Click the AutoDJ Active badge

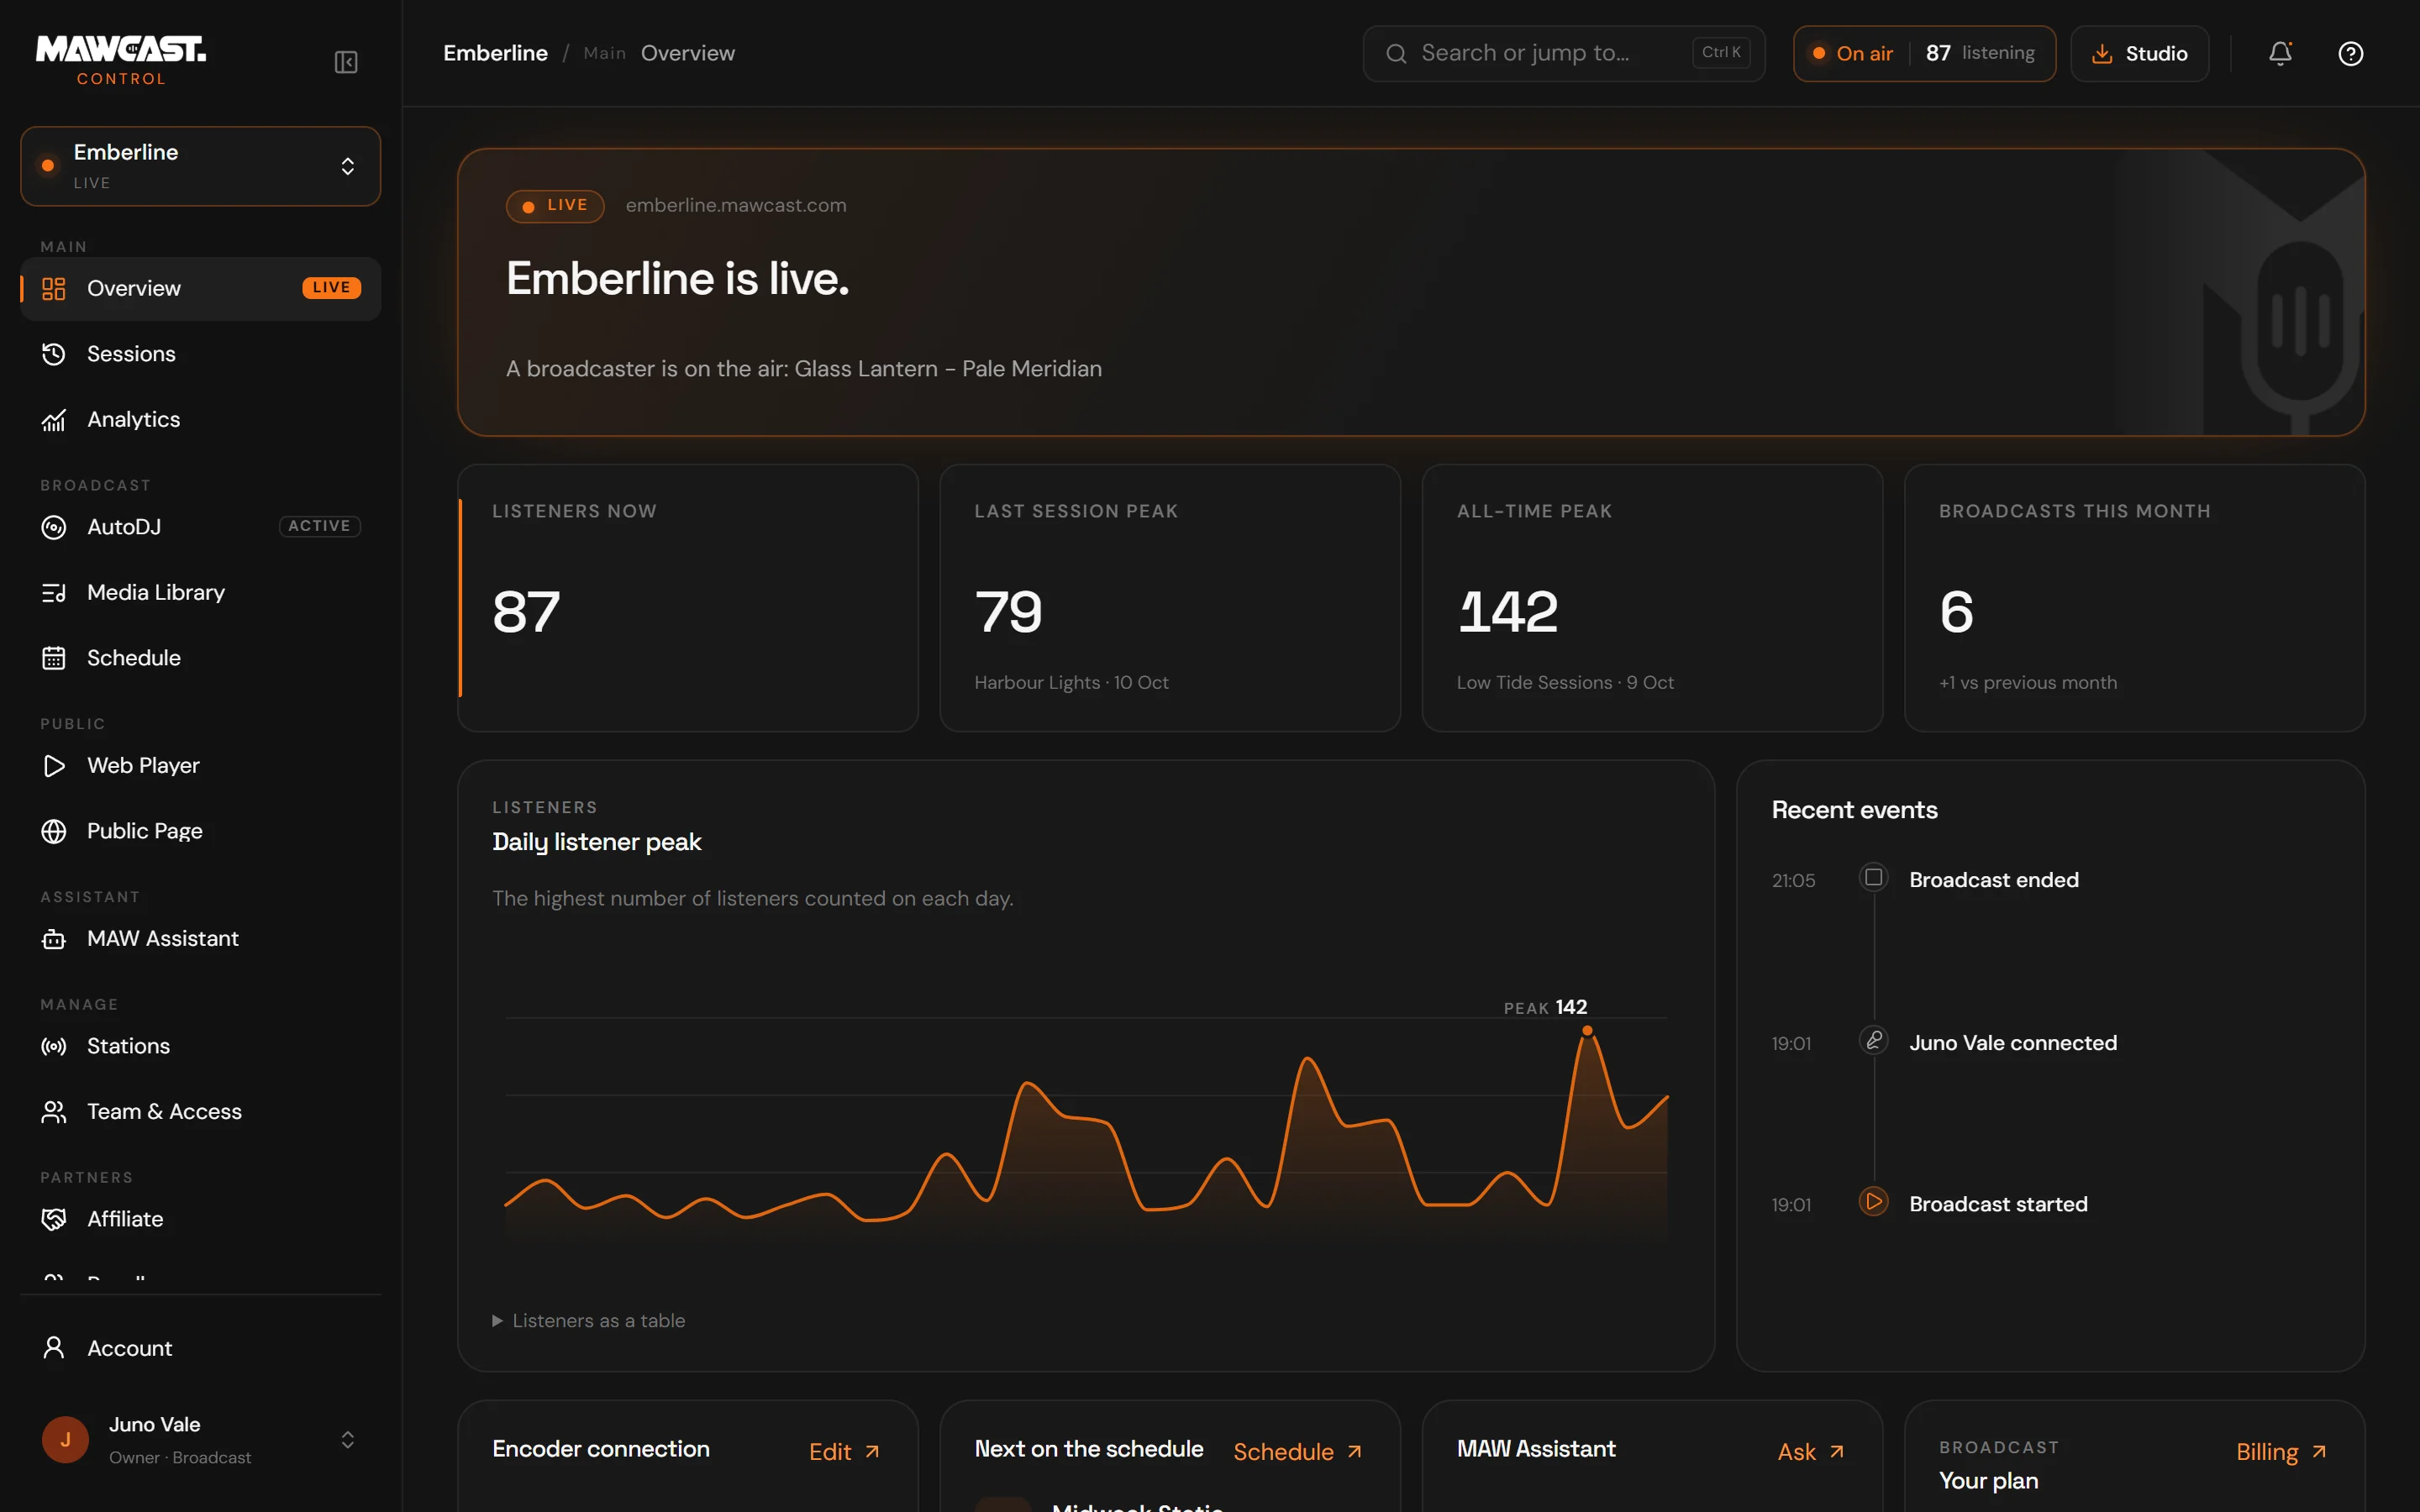(319, 526)
